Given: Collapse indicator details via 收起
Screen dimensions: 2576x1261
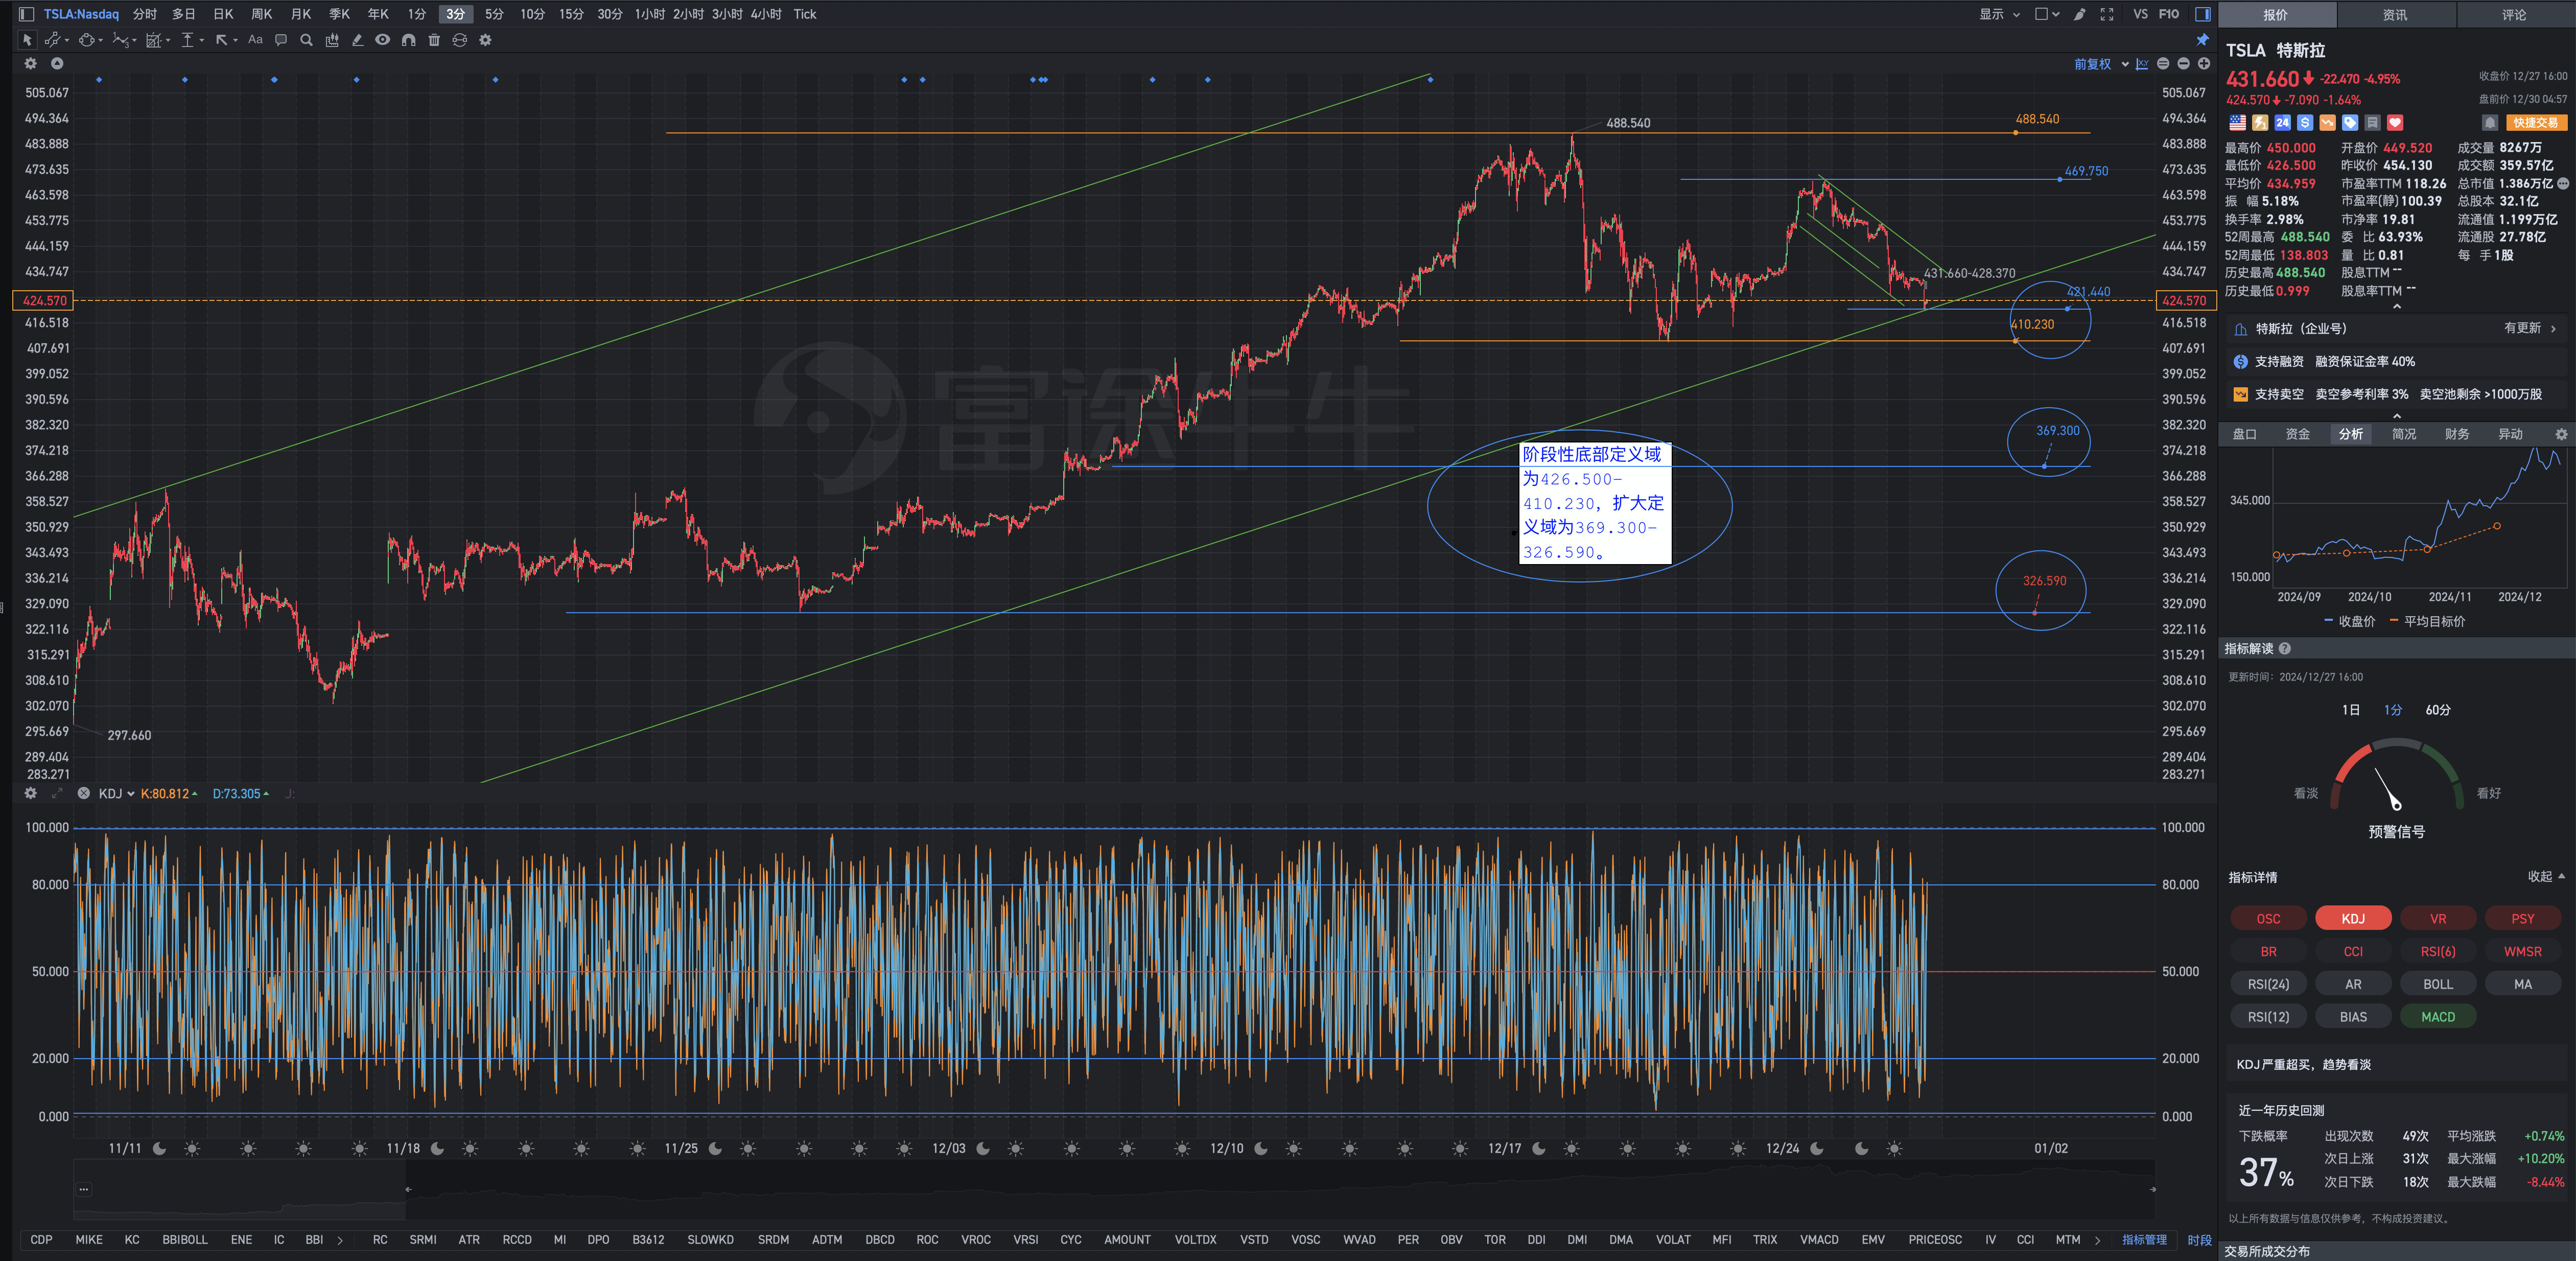Looking at the screenshot, I should [x=2546, y=877].
